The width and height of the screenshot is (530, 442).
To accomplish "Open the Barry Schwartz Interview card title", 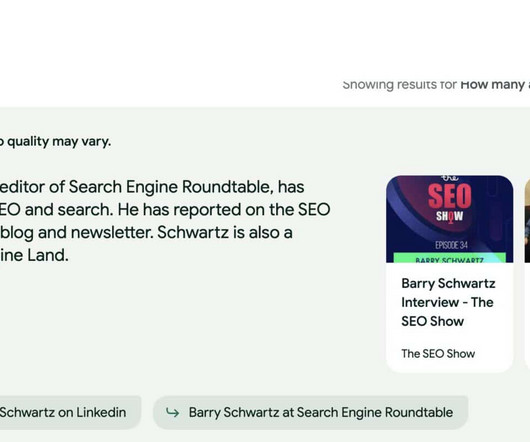I will coord(448,302).
